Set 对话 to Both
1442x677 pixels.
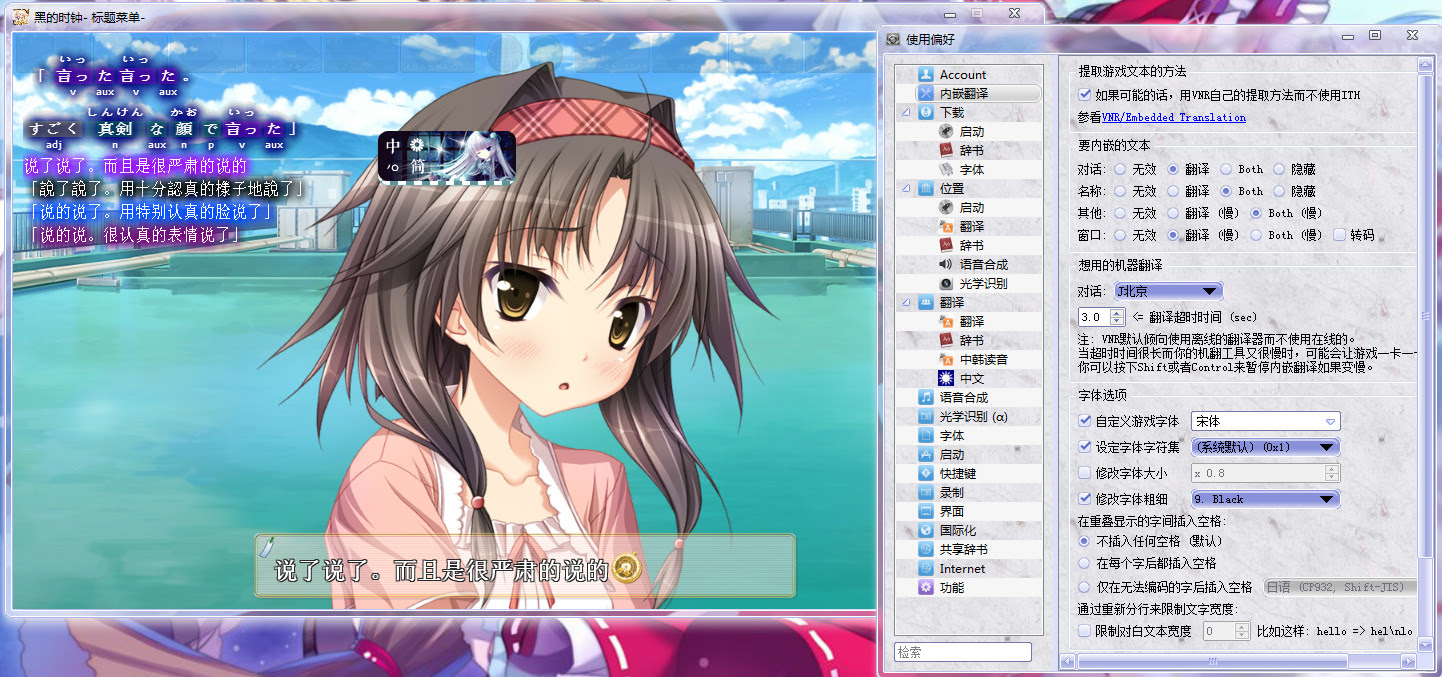point(1227,169)
